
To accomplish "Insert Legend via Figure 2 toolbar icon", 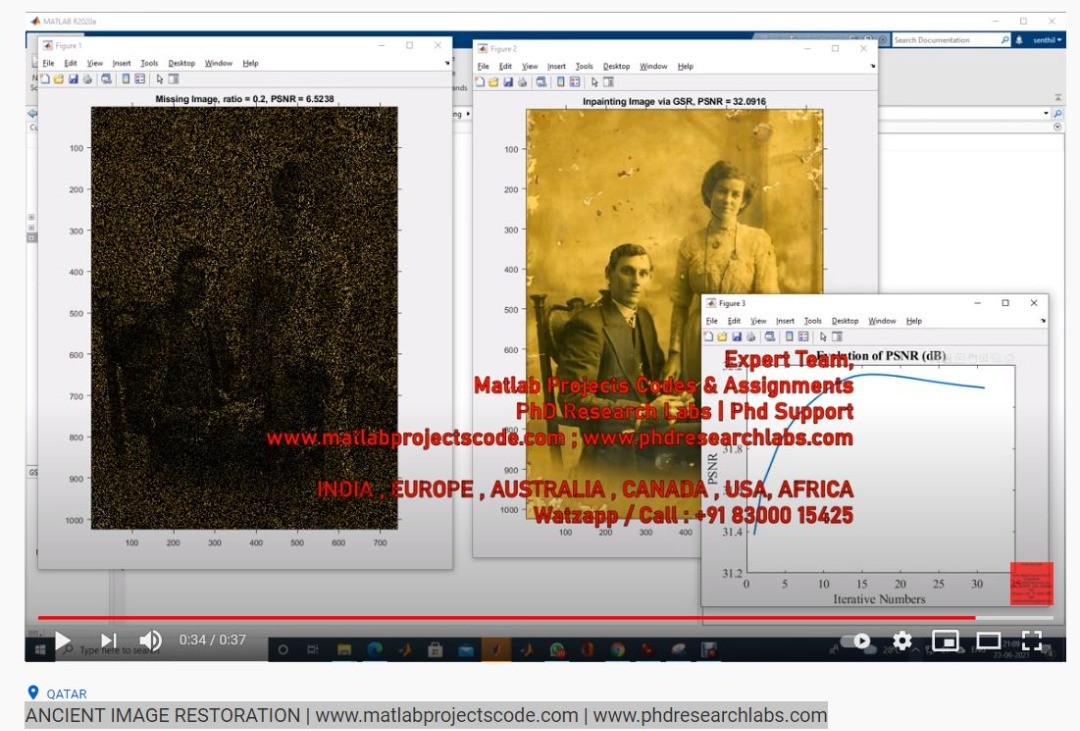I will (574, 82).
